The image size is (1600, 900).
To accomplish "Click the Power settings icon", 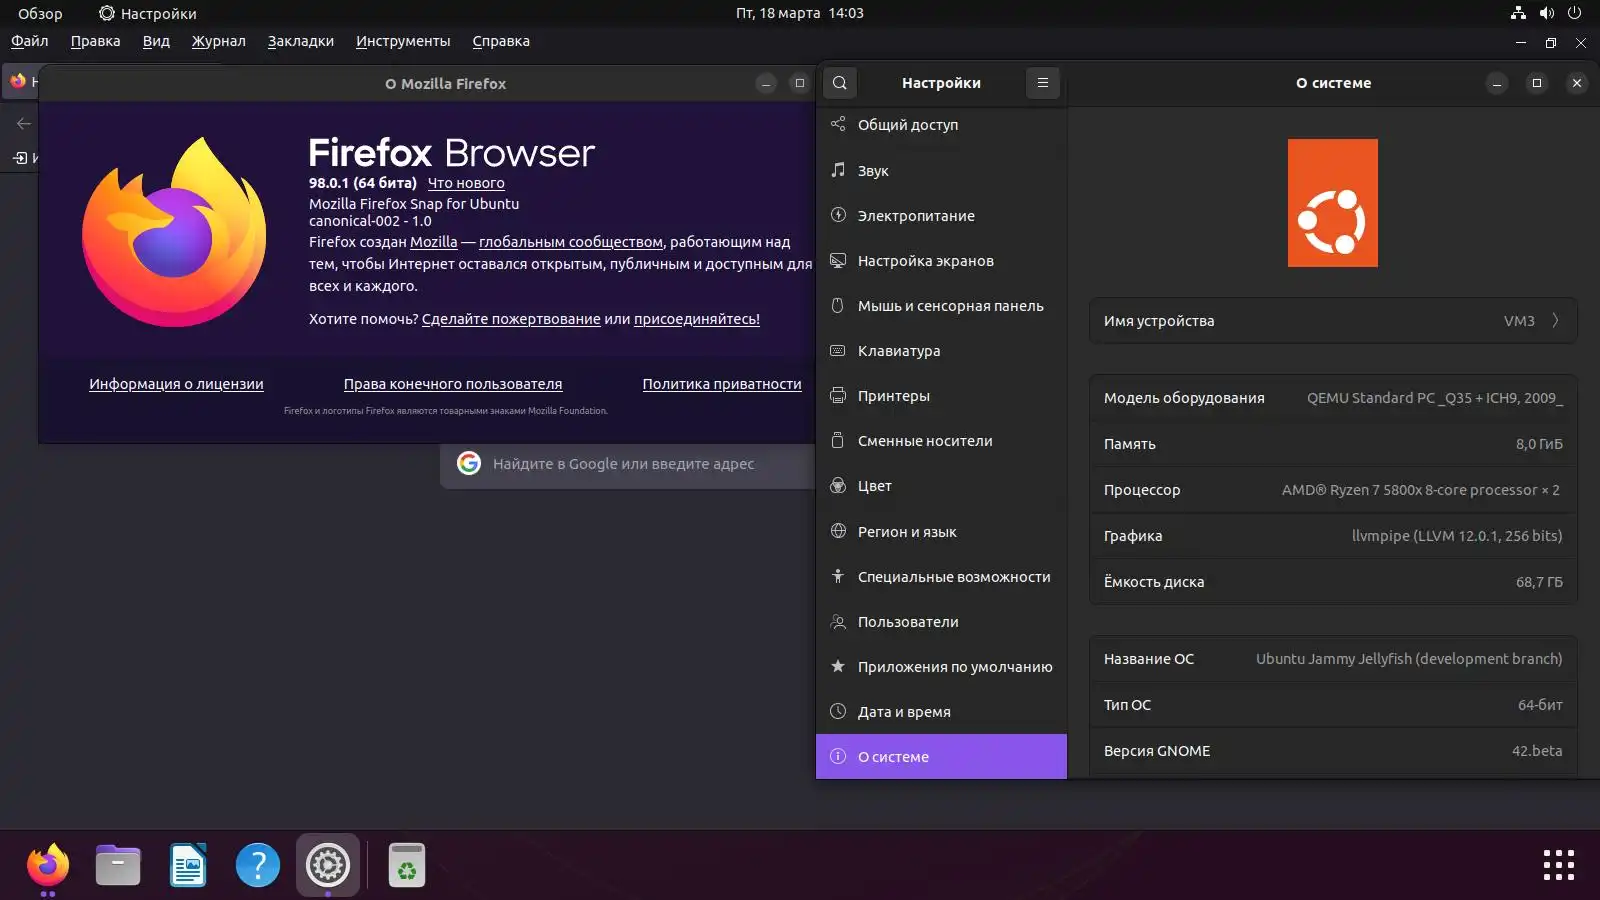I will click(x=838, y=215).
